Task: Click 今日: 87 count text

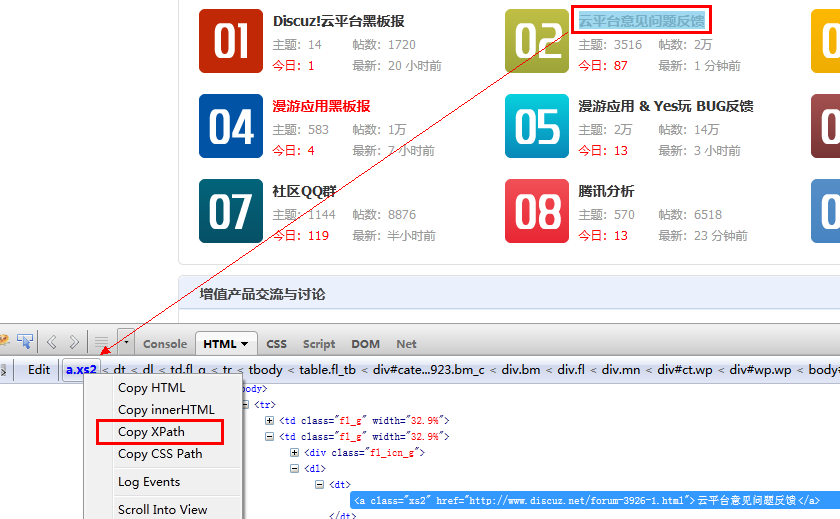Action: click(603, 66)
